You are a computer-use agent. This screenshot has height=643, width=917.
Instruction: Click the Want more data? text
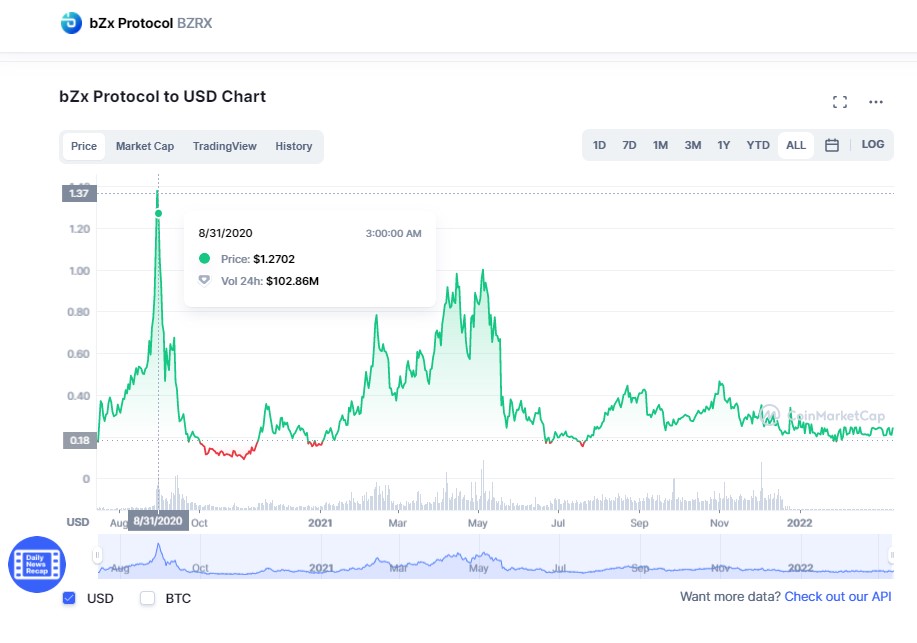[730, 597]
